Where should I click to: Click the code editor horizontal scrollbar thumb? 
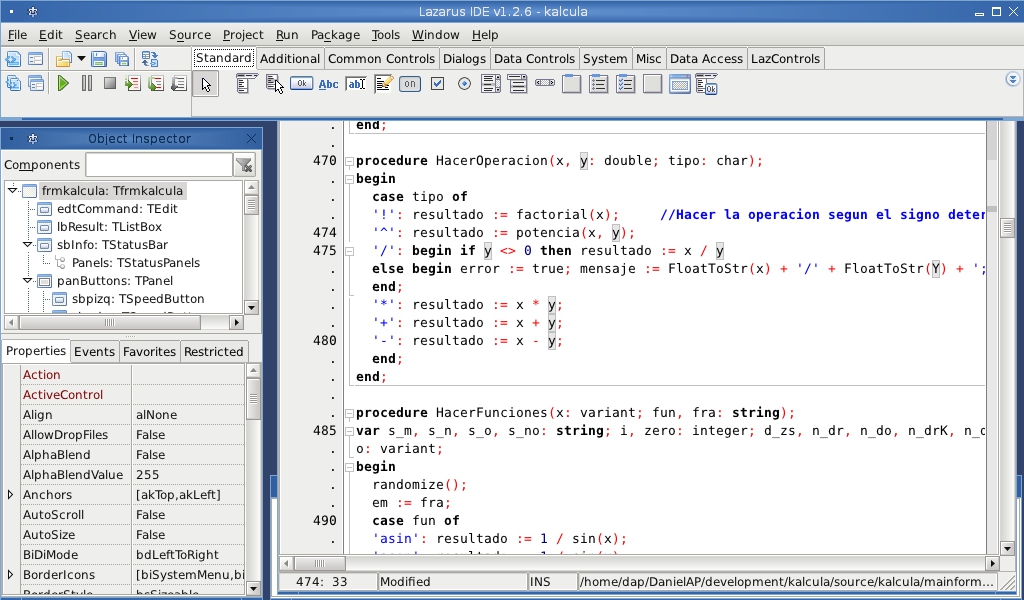[319, 563]
